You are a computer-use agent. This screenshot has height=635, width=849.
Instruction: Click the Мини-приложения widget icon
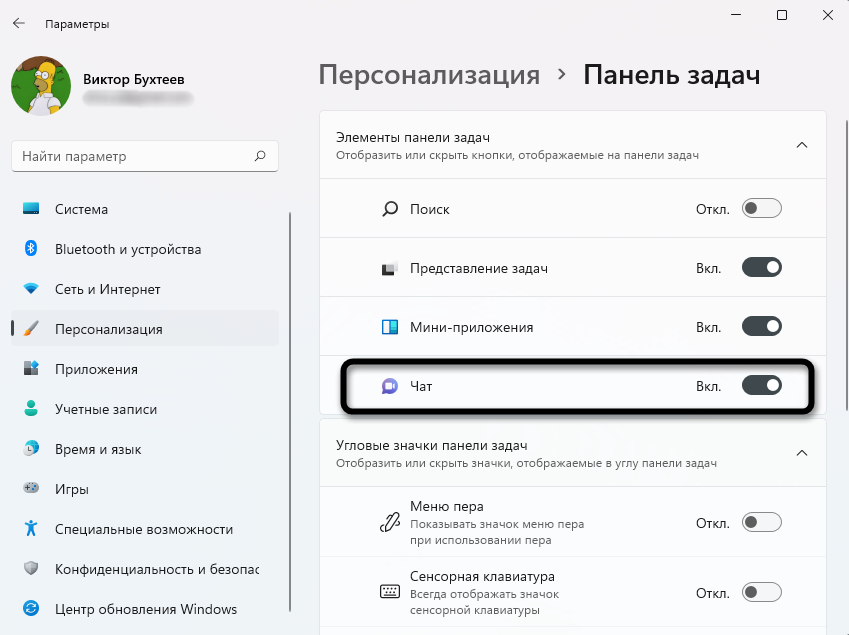click(390, 327)
